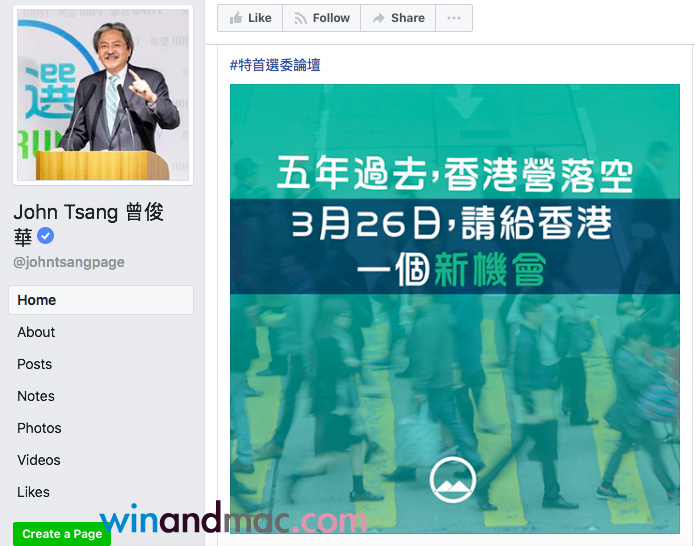The image size is (695, 546).
Task: Go to the Posts section
Action: click(x=35, y=364)
